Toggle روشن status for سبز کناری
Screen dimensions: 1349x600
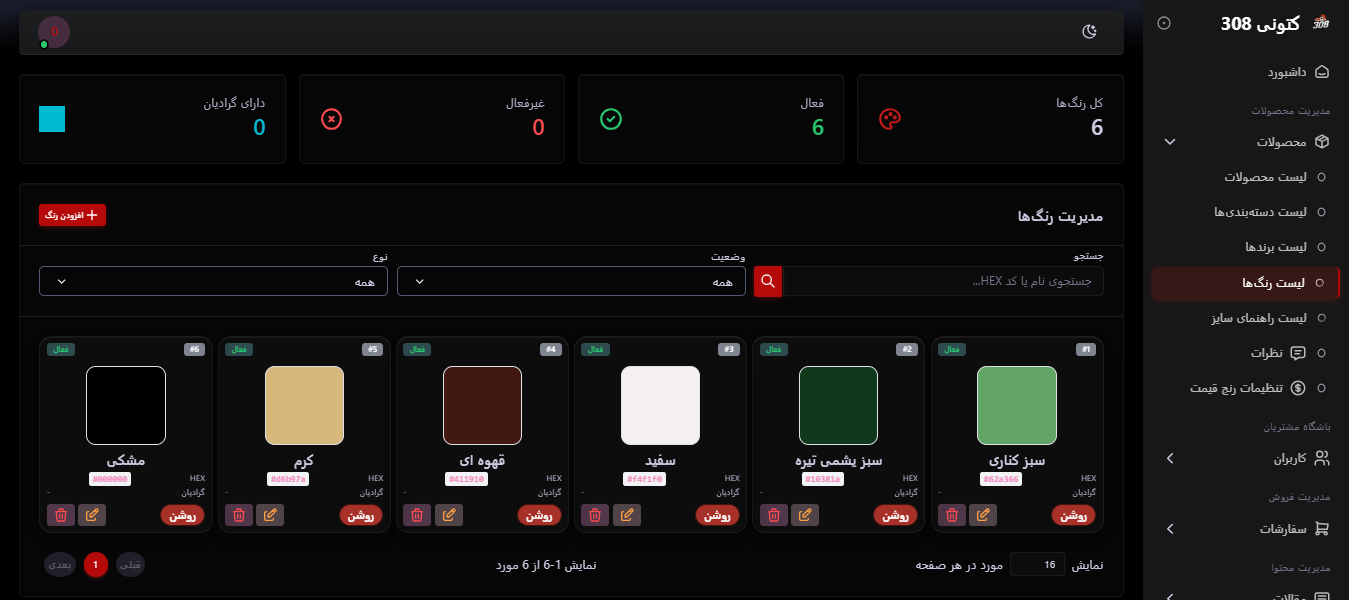(x=1074, y=515)
